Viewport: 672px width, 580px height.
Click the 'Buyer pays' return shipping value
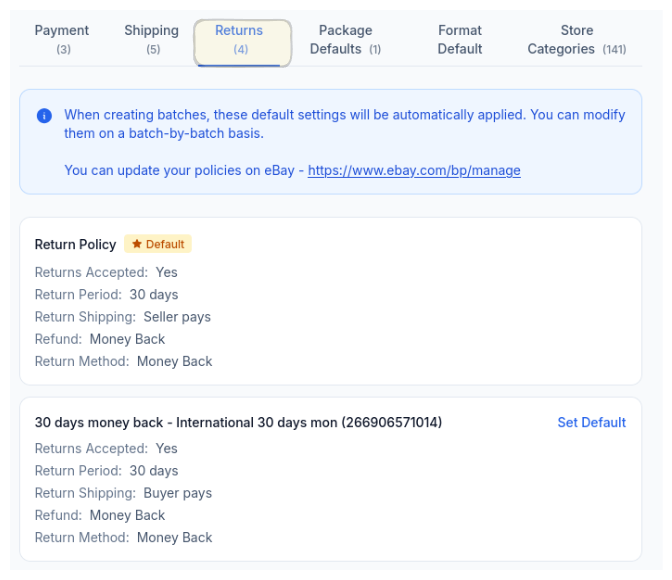[x=177, y=493]
